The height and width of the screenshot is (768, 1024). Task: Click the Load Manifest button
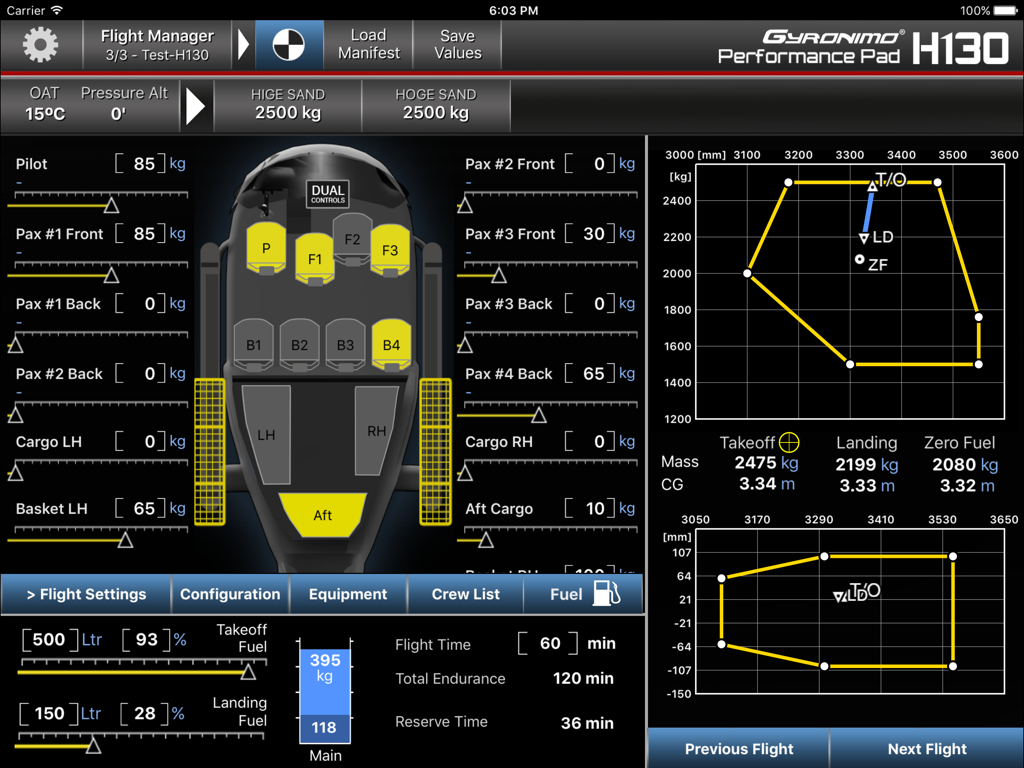pyautogui.click(x=367, y=44)
